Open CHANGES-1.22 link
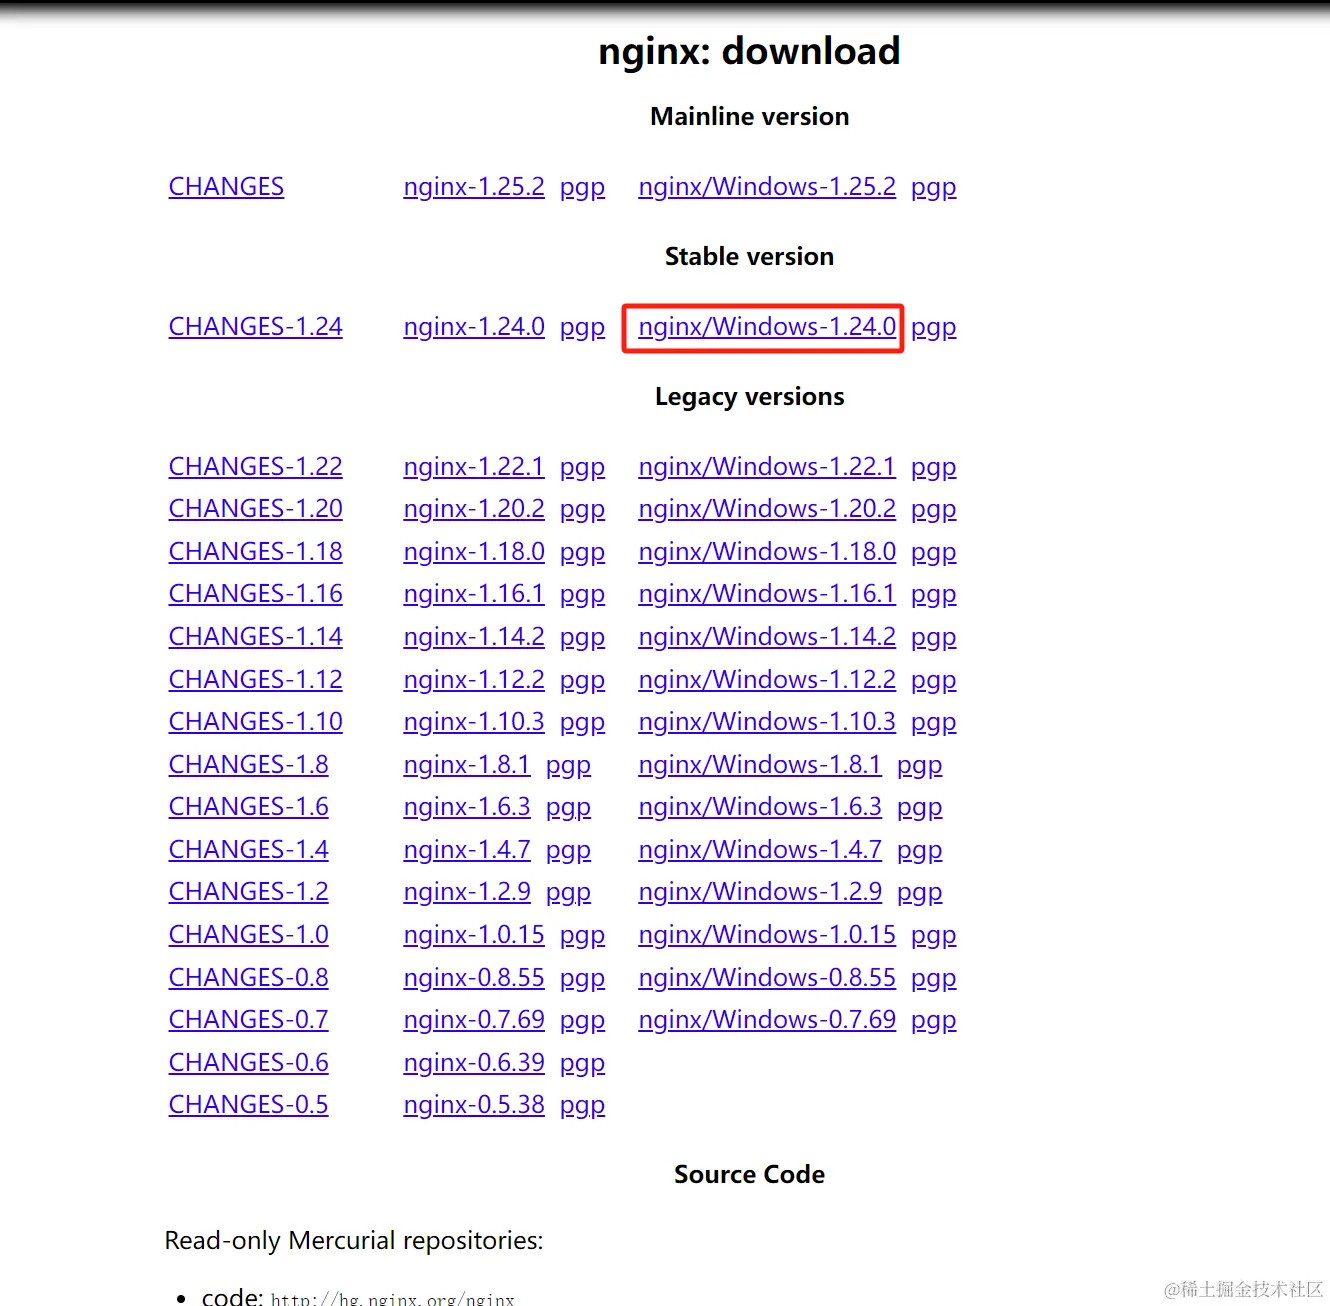This screenshot has height=1306, width=1330. 255,467
